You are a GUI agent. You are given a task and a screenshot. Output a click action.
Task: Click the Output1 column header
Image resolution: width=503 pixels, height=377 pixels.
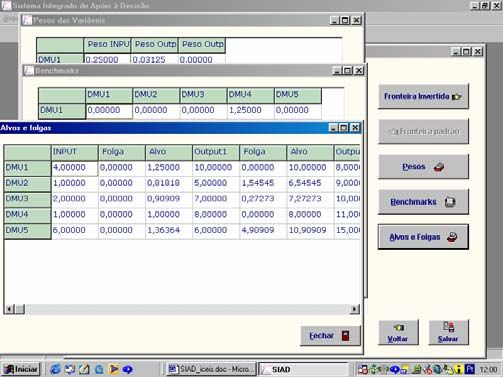point(215,152)
